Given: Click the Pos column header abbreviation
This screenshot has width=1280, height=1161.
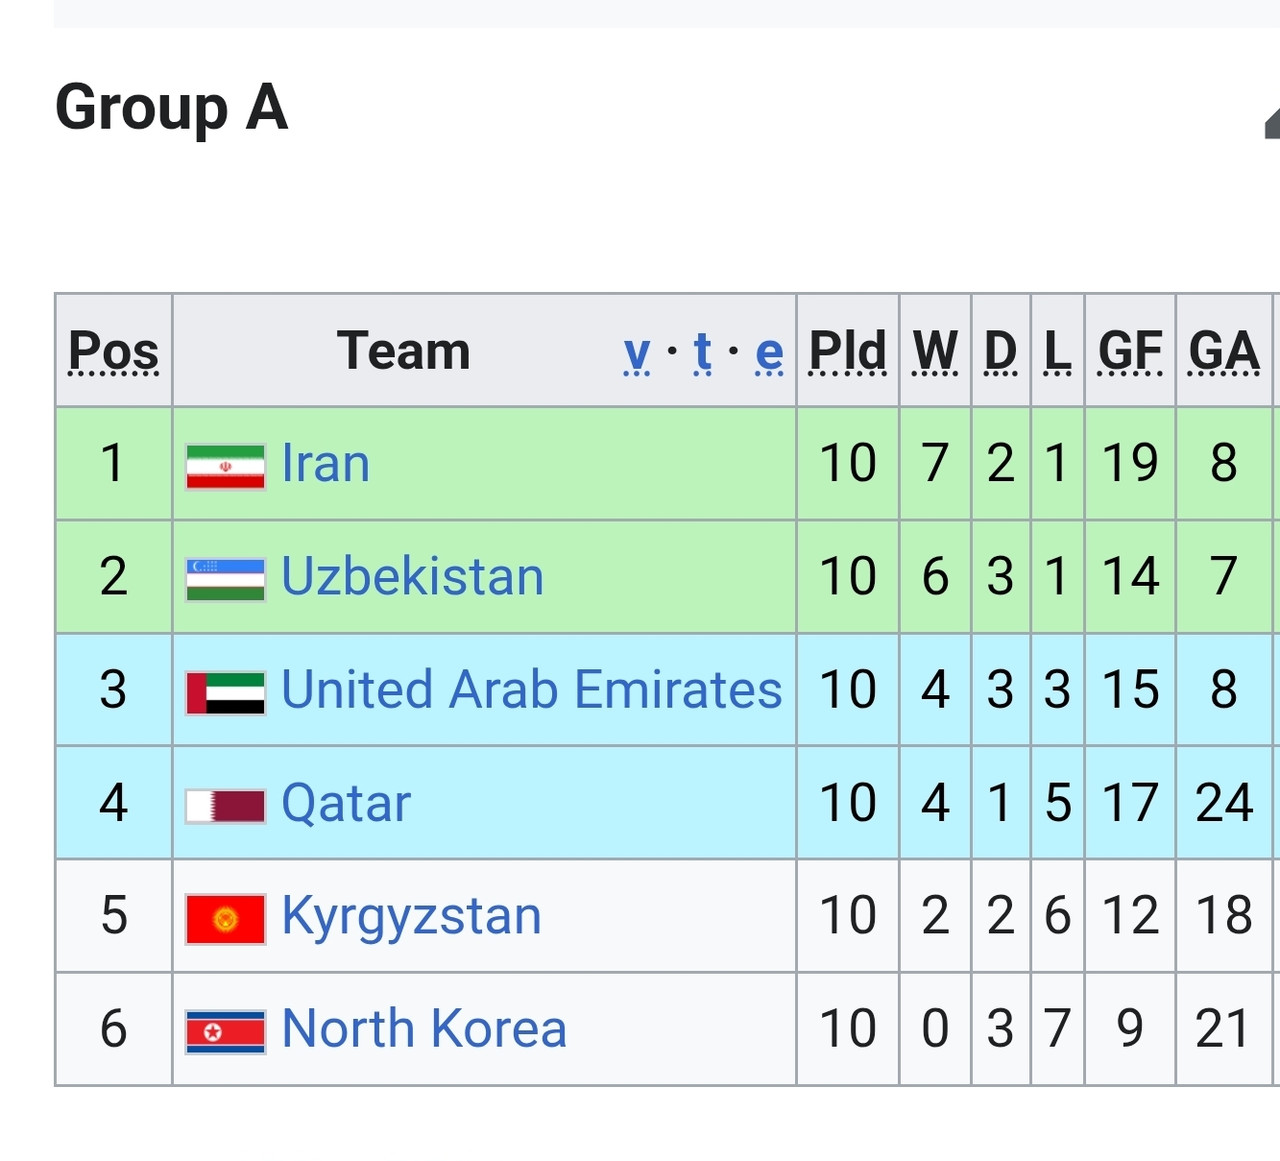Looking at the screenshot, I should click(x=113, y=352).
